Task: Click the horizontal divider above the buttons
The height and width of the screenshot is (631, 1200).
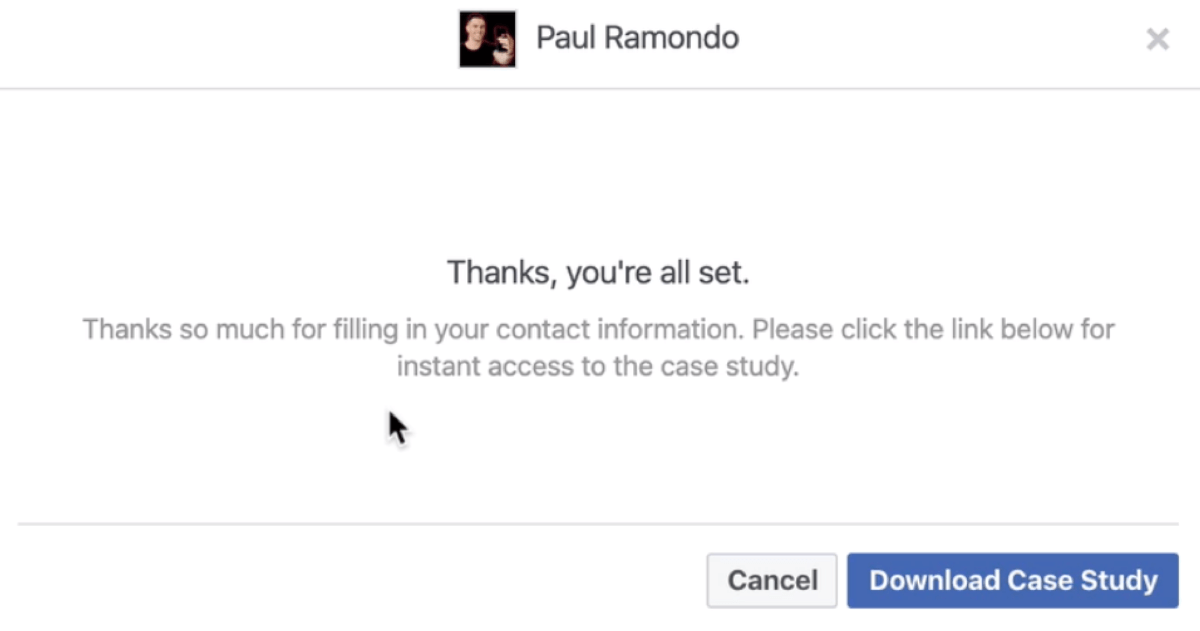Action: pos(600,523)
